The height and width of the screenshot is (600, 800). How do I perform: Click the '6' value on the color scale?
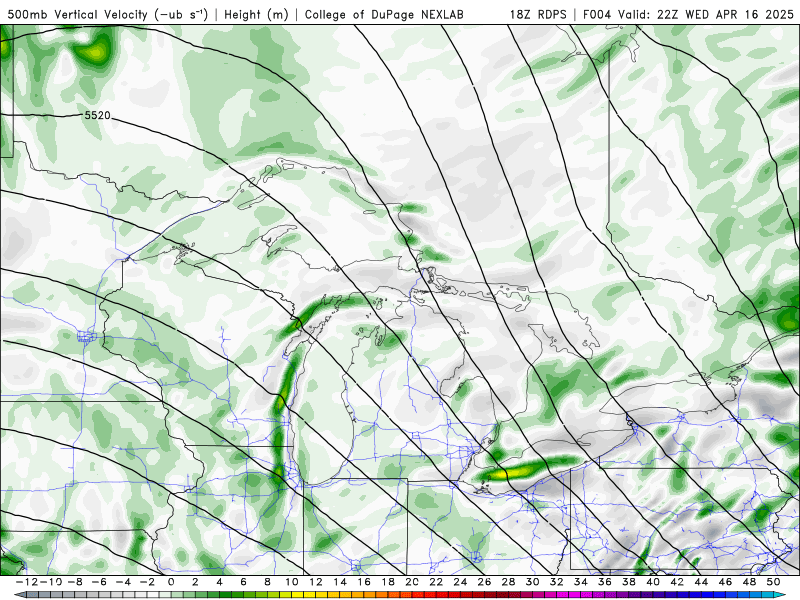(243, 582)
